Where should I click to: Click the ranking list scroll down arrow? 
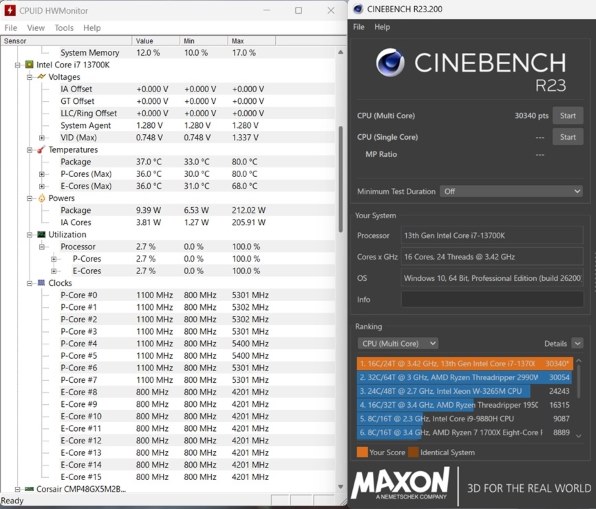579,436
